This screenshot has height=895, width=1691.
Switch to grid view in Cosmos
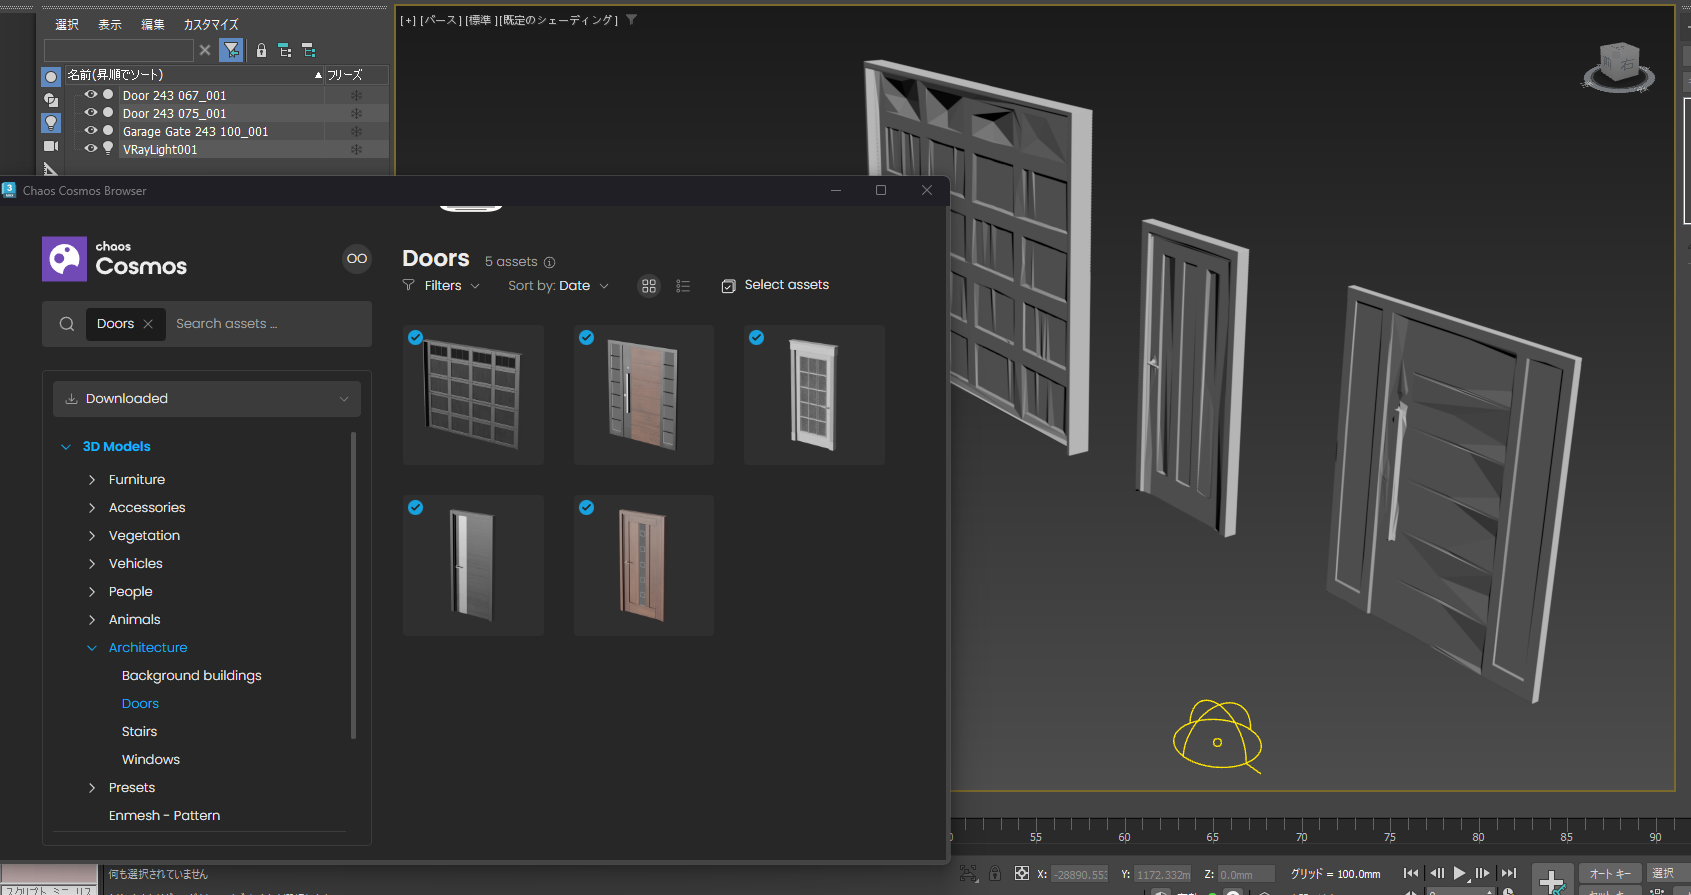(649, 286)
